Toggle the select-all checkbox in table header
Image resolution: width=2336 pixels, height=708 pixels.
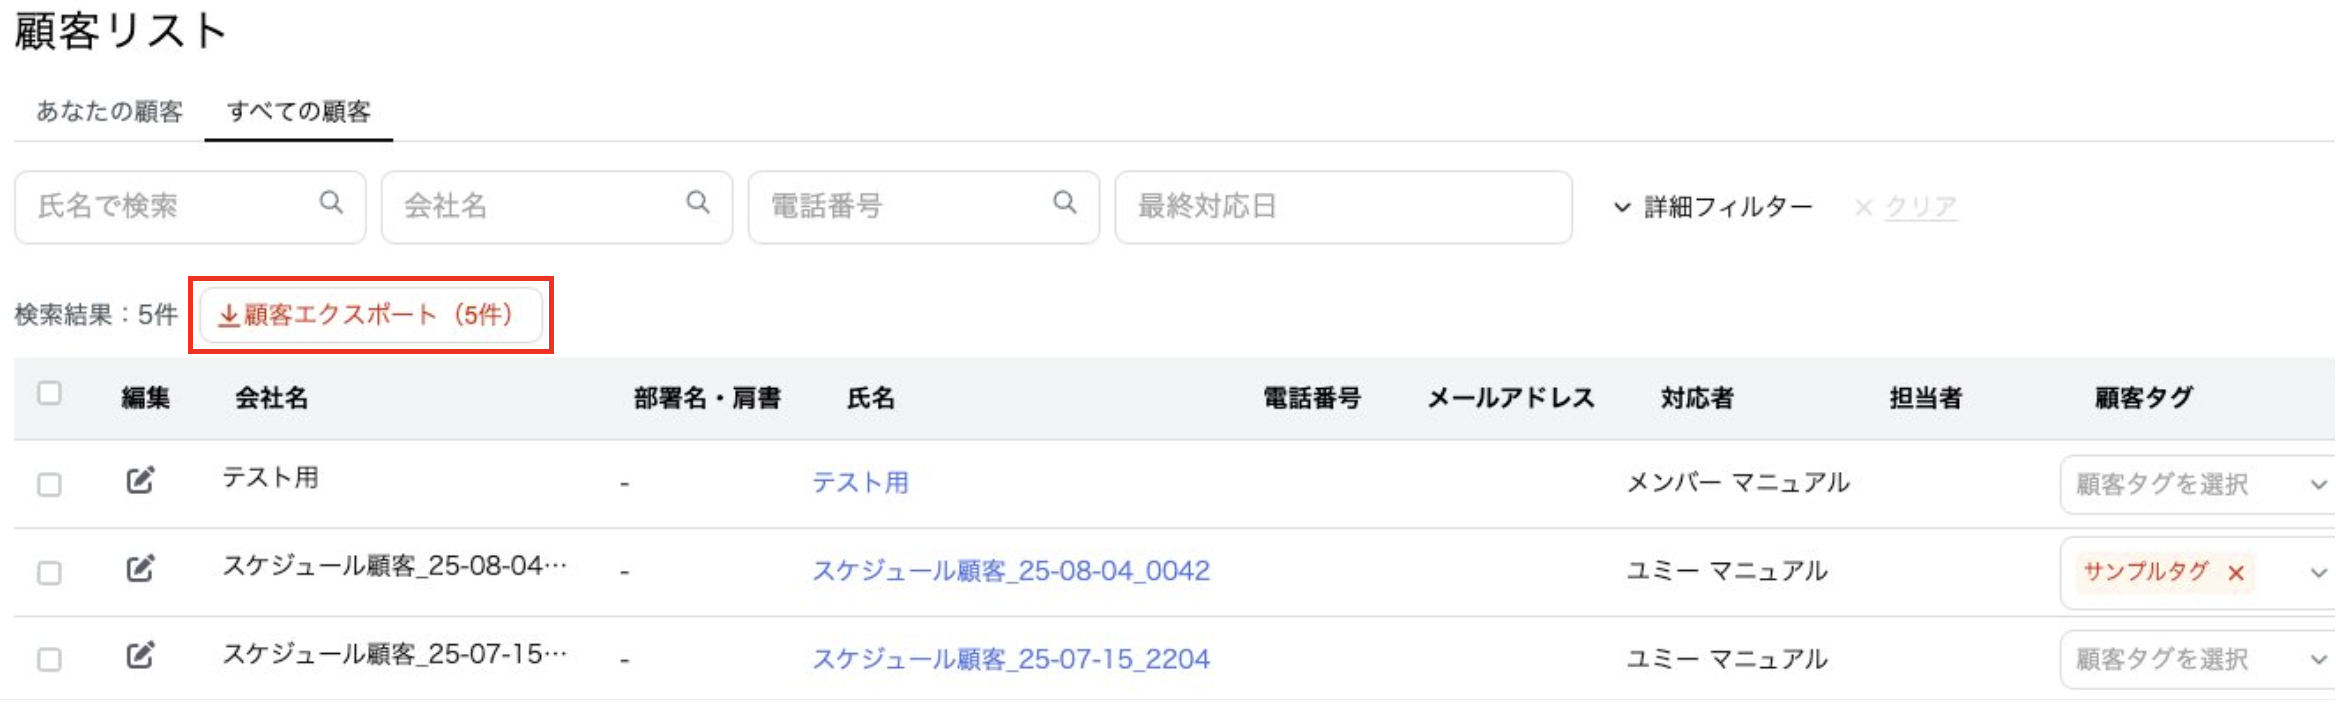(49, 393)
